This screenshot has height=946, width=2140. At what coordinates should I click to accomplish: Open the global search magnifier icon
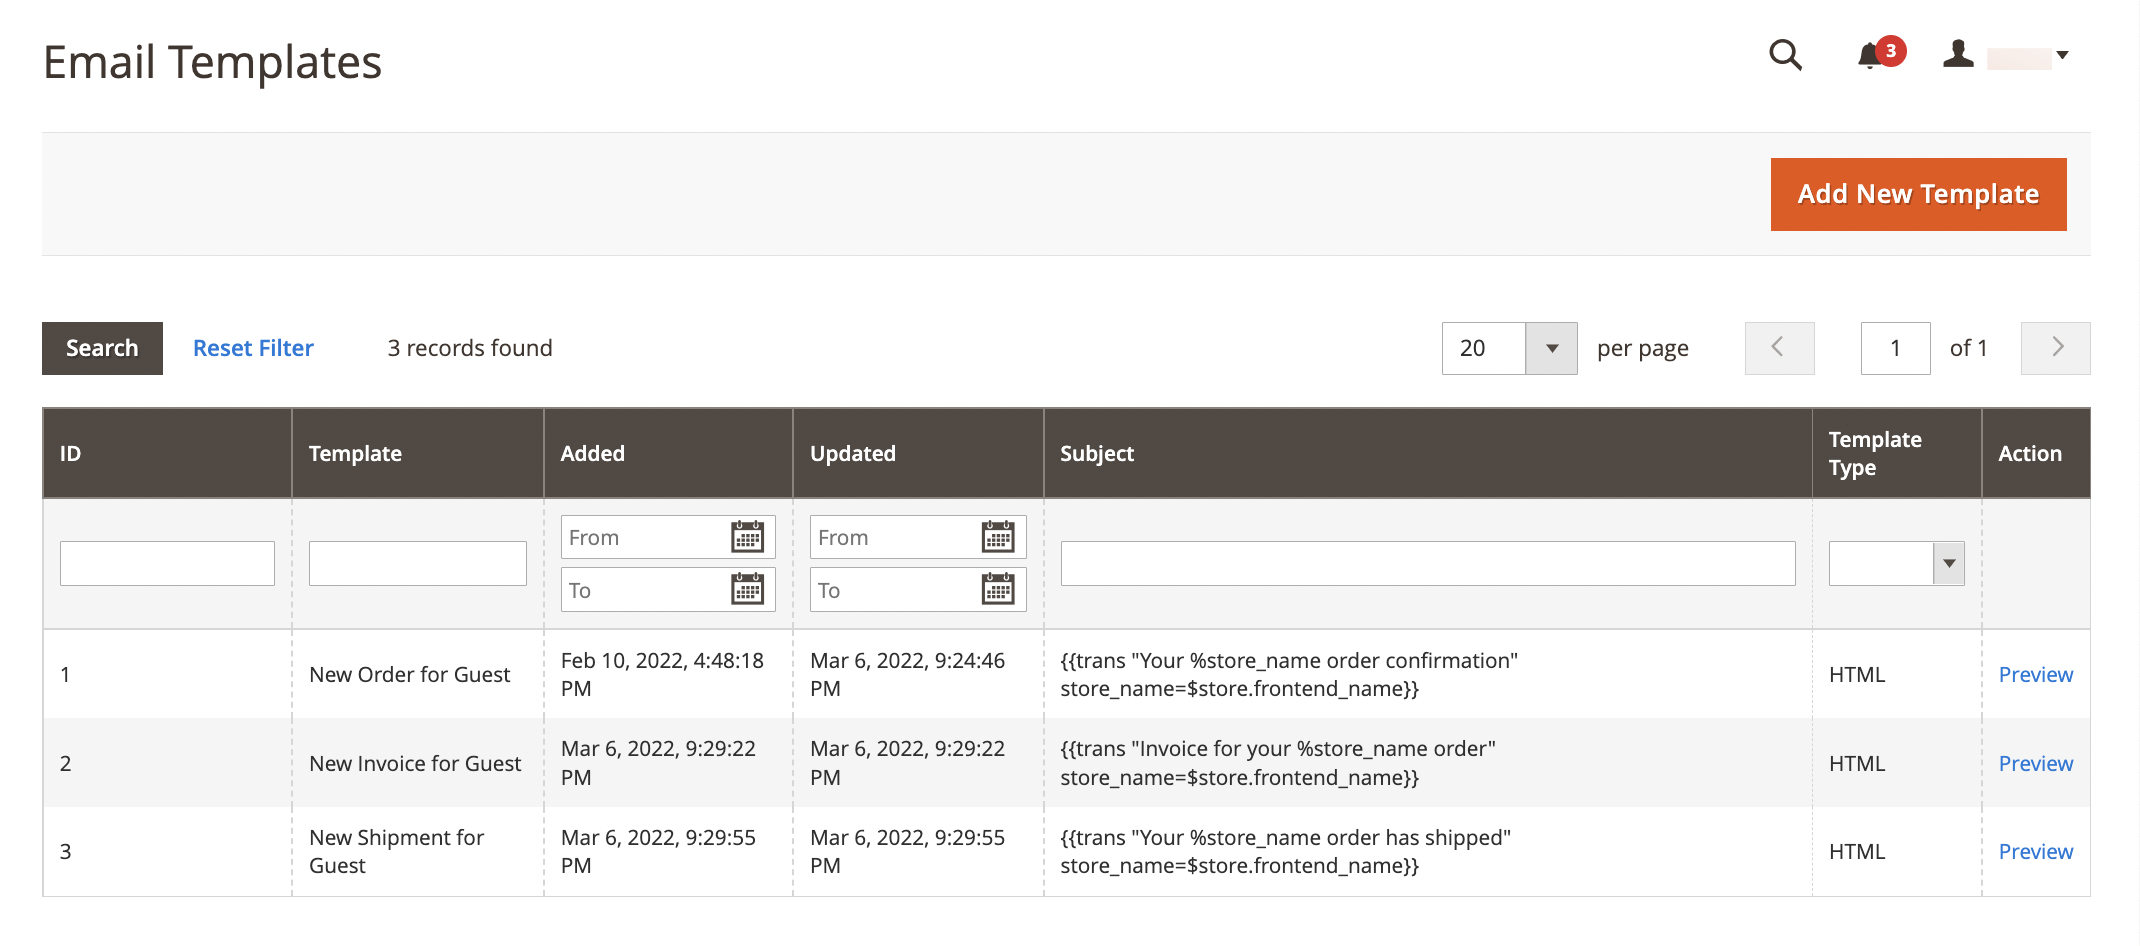point(1784,57)
